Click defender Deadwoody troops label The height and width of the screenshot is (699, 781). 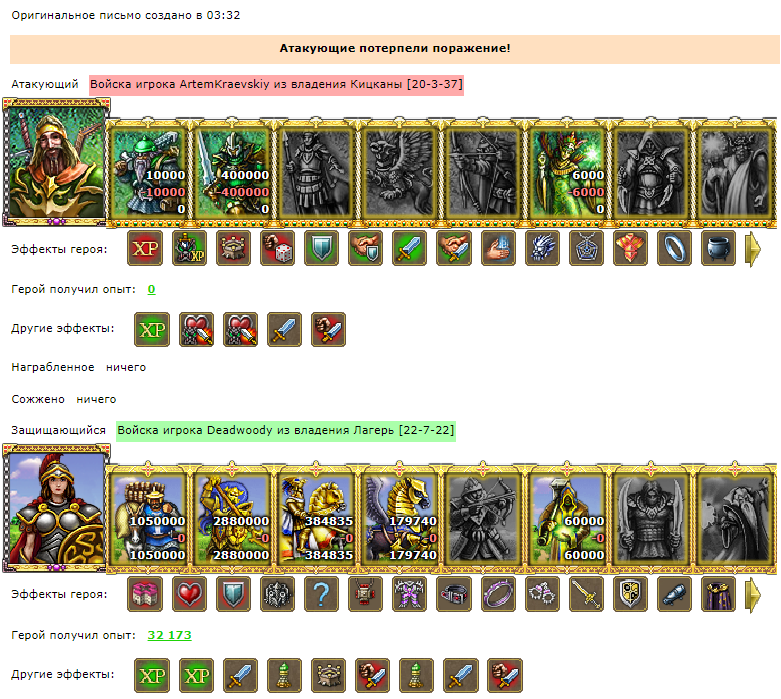pyautogui.click(x=286, y=430)
